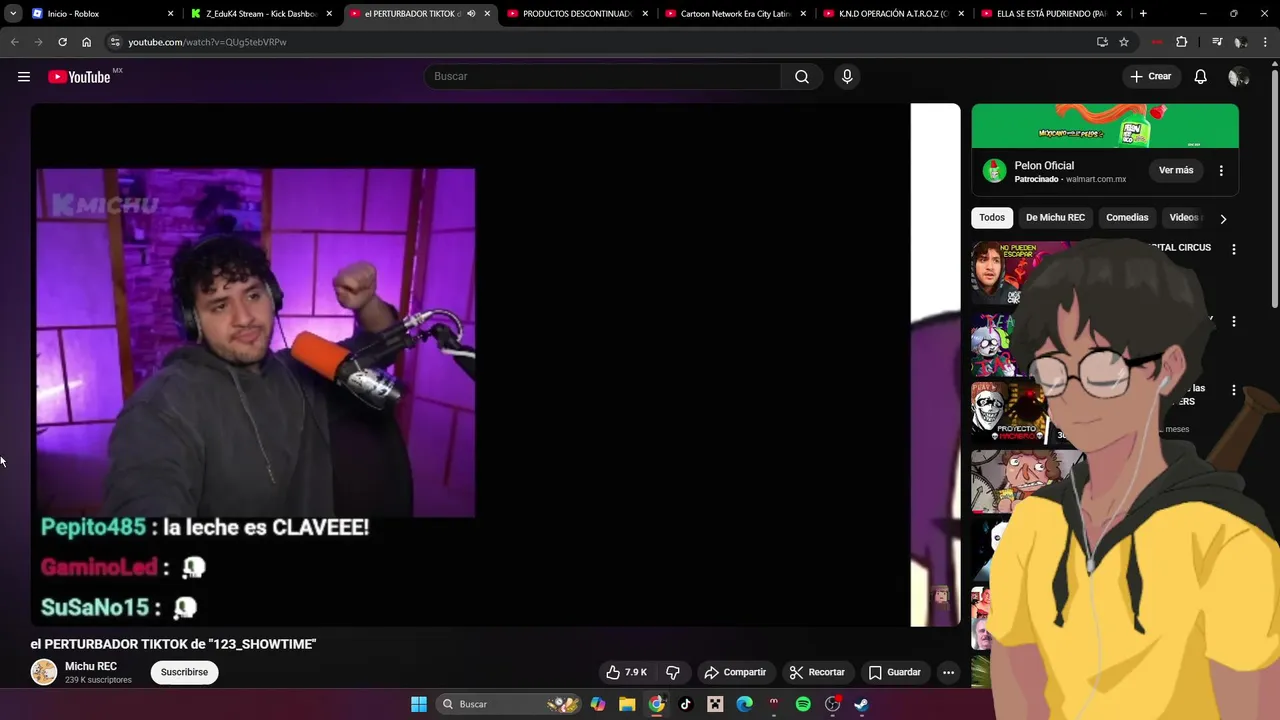Open Minecraft launcher from the taskbar

(715, 704)
